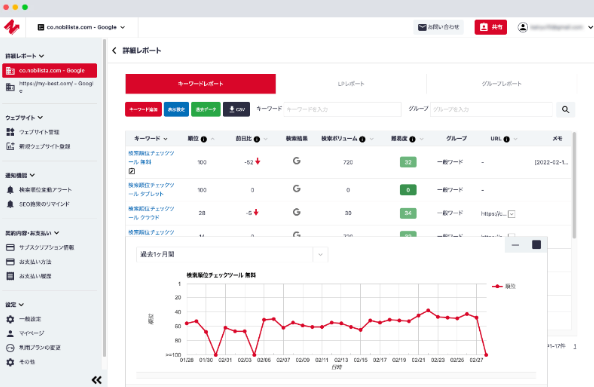Image resolution: width=594 pixels, height=387 pixels.
Task: Open keyword link 検索順位チェックツール タブレット
Action: pos(151,189)
